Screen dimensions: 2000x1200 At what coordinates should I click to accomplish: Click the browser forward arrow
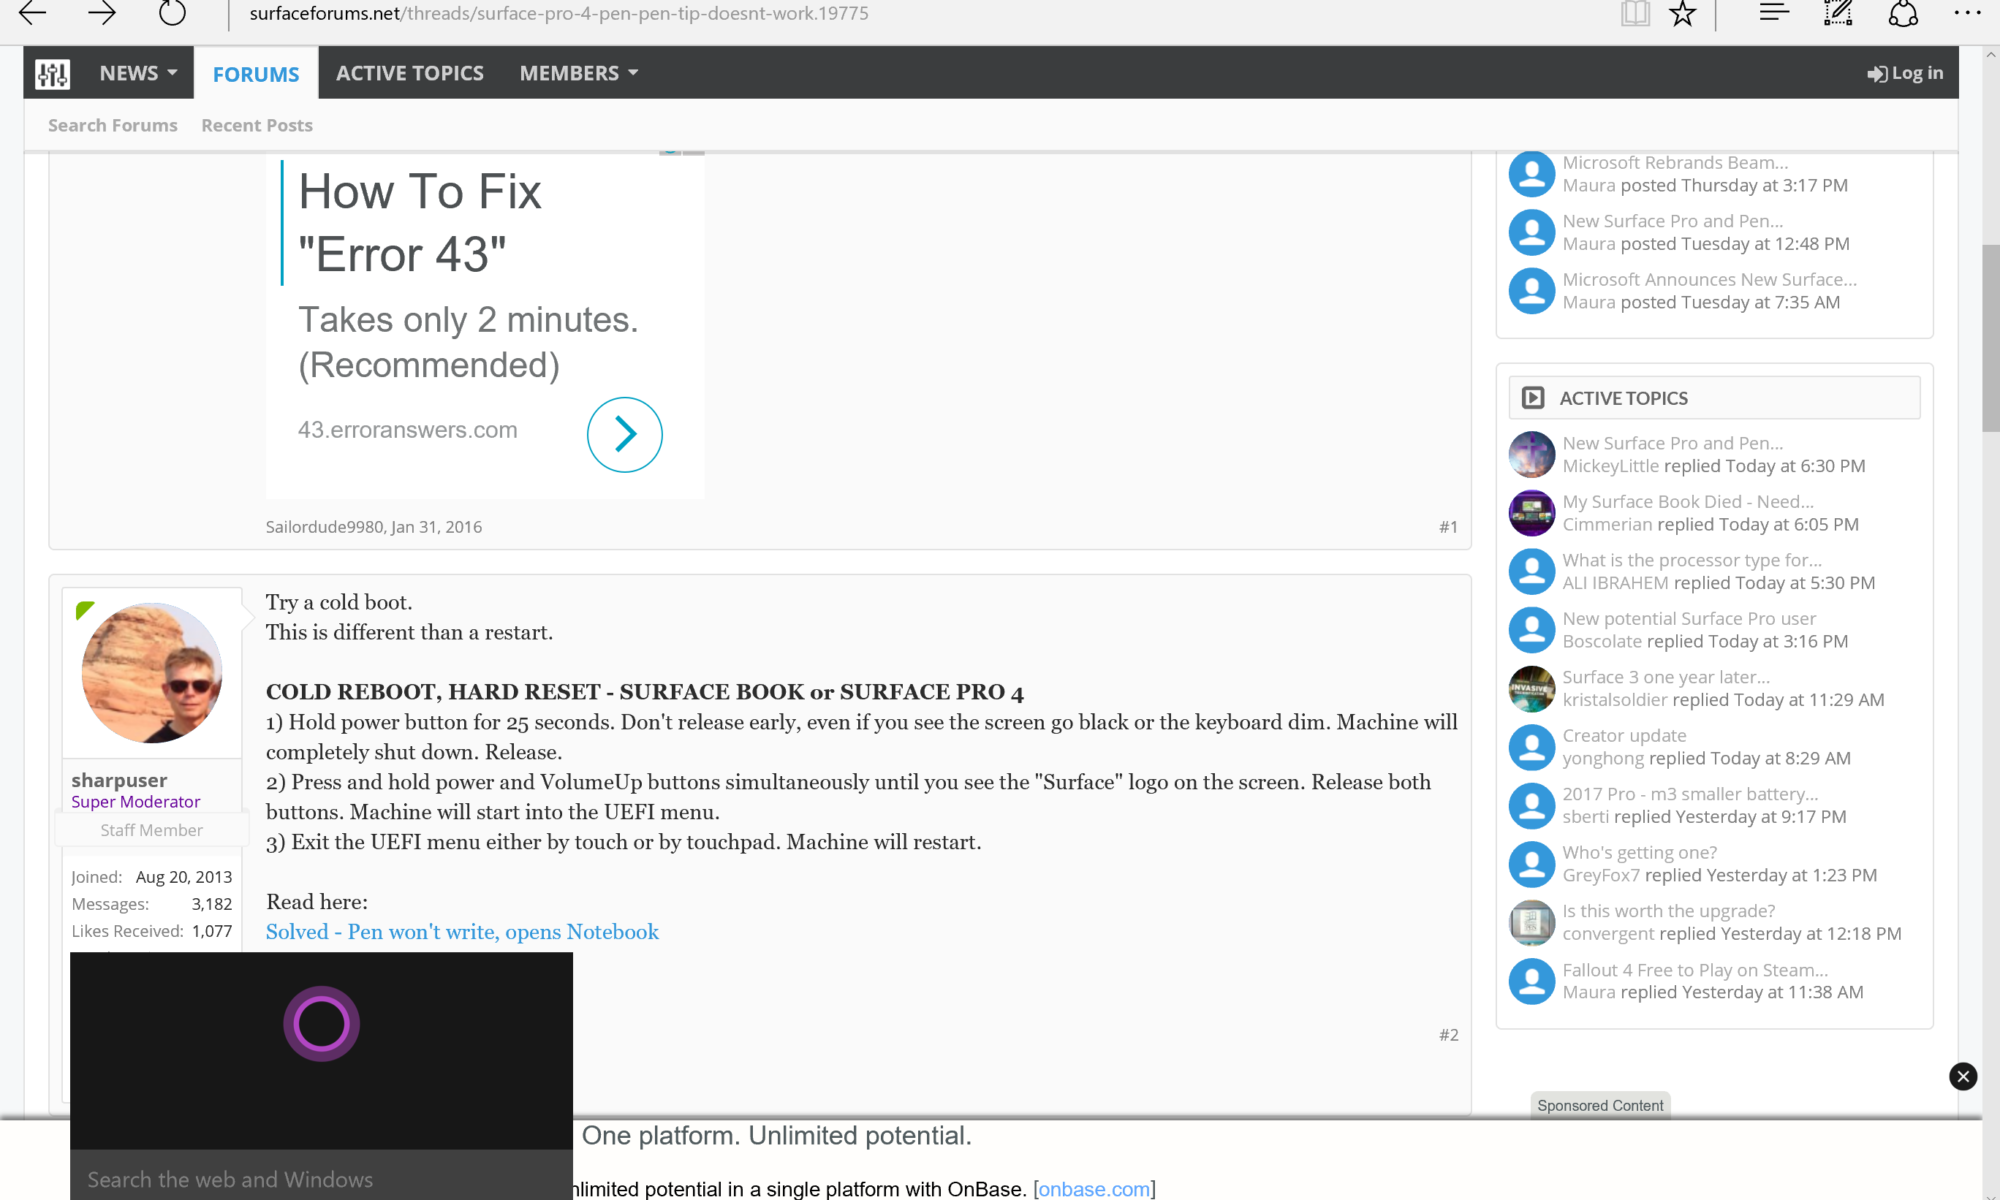[102, 13]
